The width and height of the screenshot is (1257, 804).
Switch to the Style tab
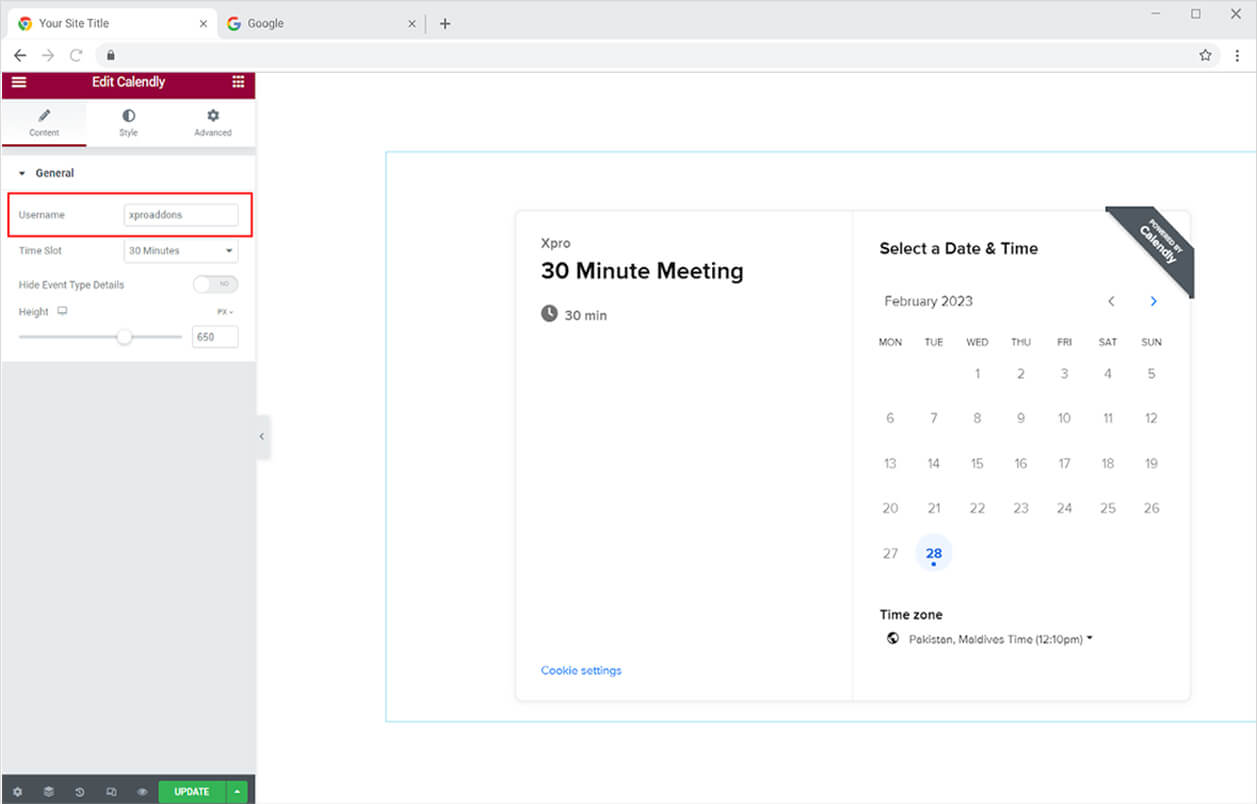click(128, 123)
